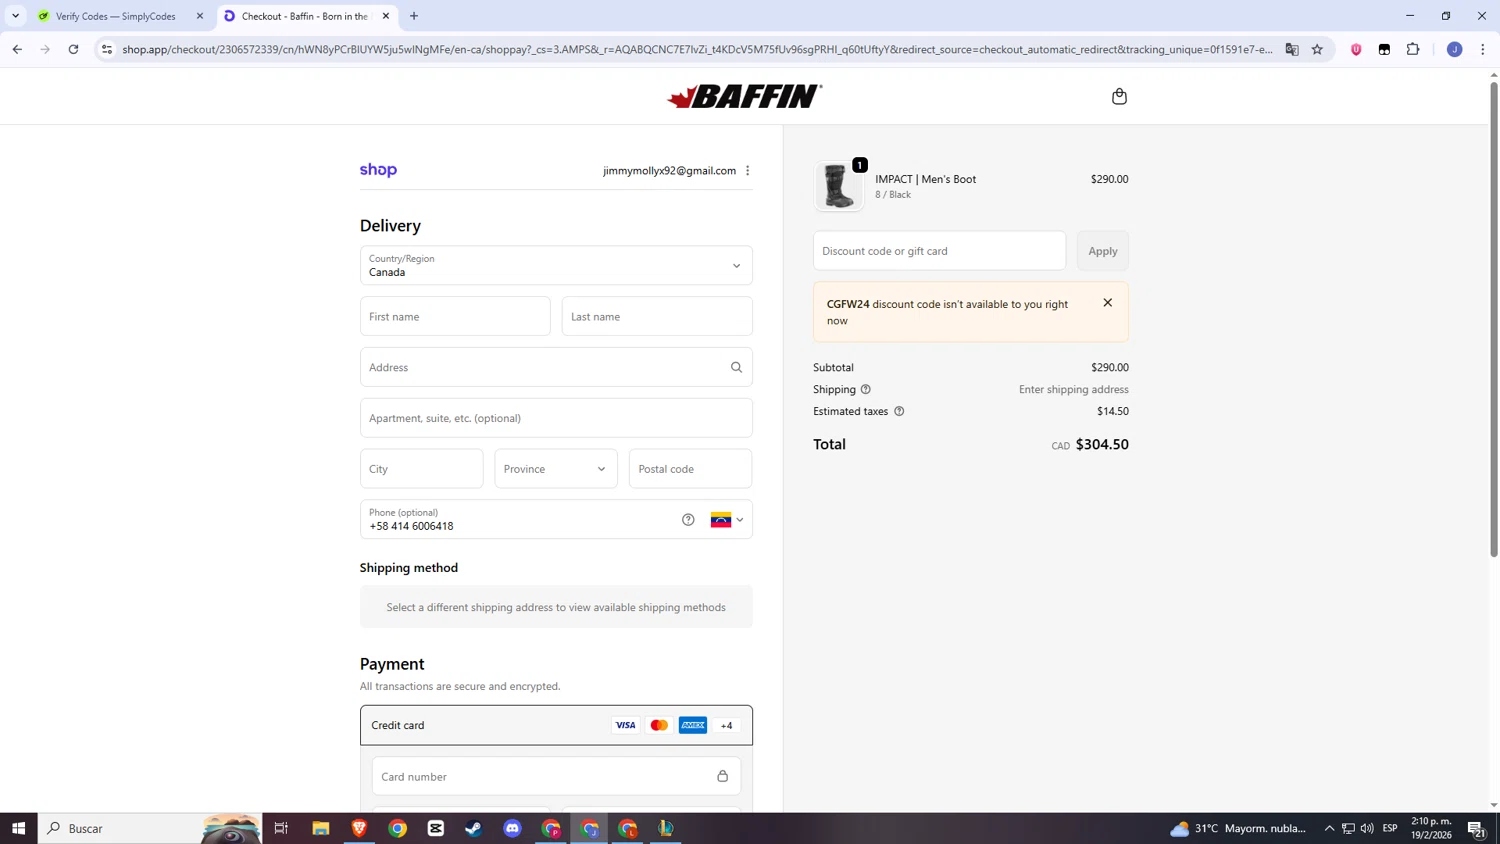Click the Baffin logo

(744, 96)
